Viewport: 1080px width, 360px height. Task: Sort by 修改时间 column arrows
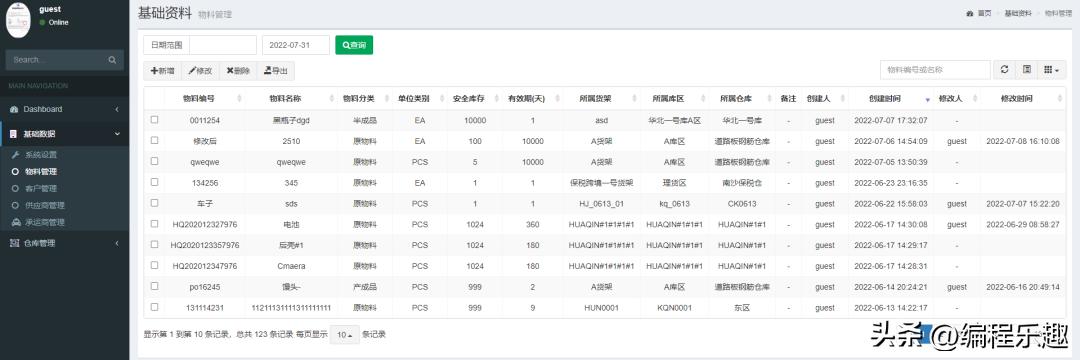point(1059,99)
